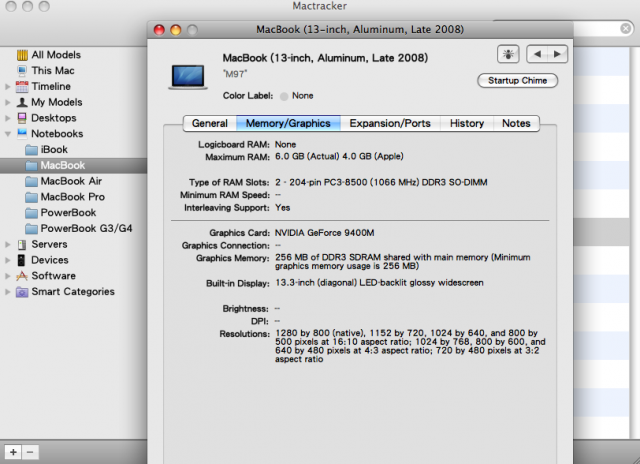Viewport: 640px width, 464px height.
Task: Click the Timeline calendar icon
Action: pos(22,87)
